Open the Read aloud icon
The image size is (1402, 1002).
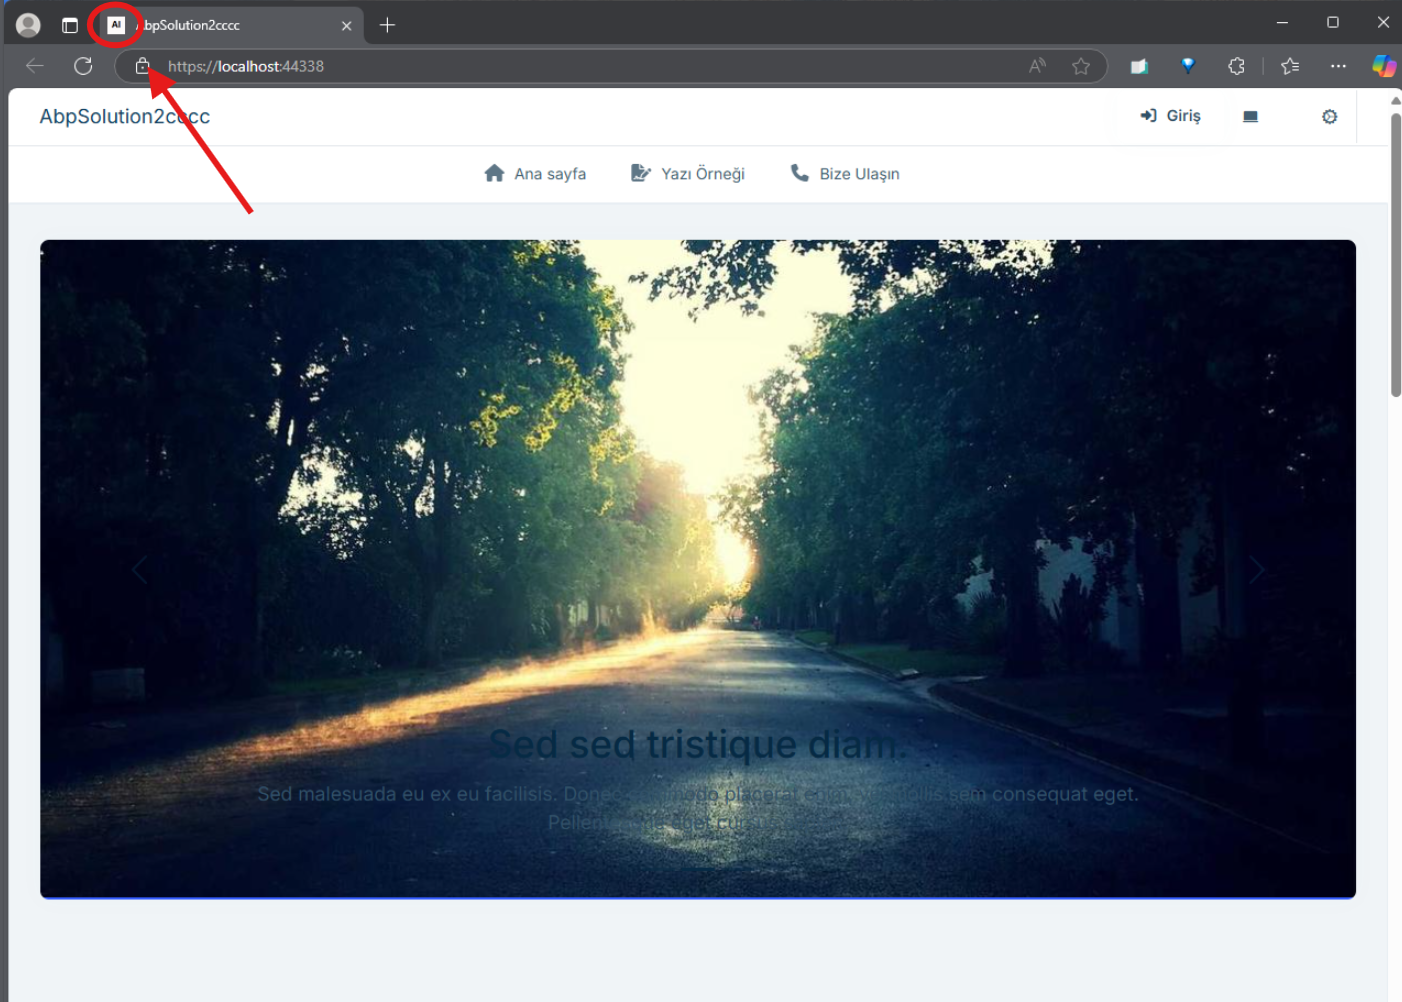(x=1037, y=66)
